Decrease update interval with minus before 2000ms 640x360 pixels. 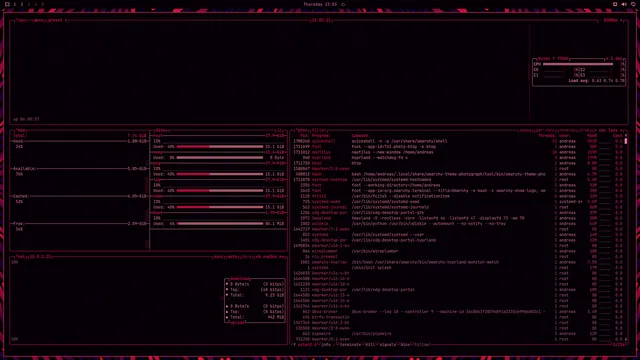coord(600,20)
